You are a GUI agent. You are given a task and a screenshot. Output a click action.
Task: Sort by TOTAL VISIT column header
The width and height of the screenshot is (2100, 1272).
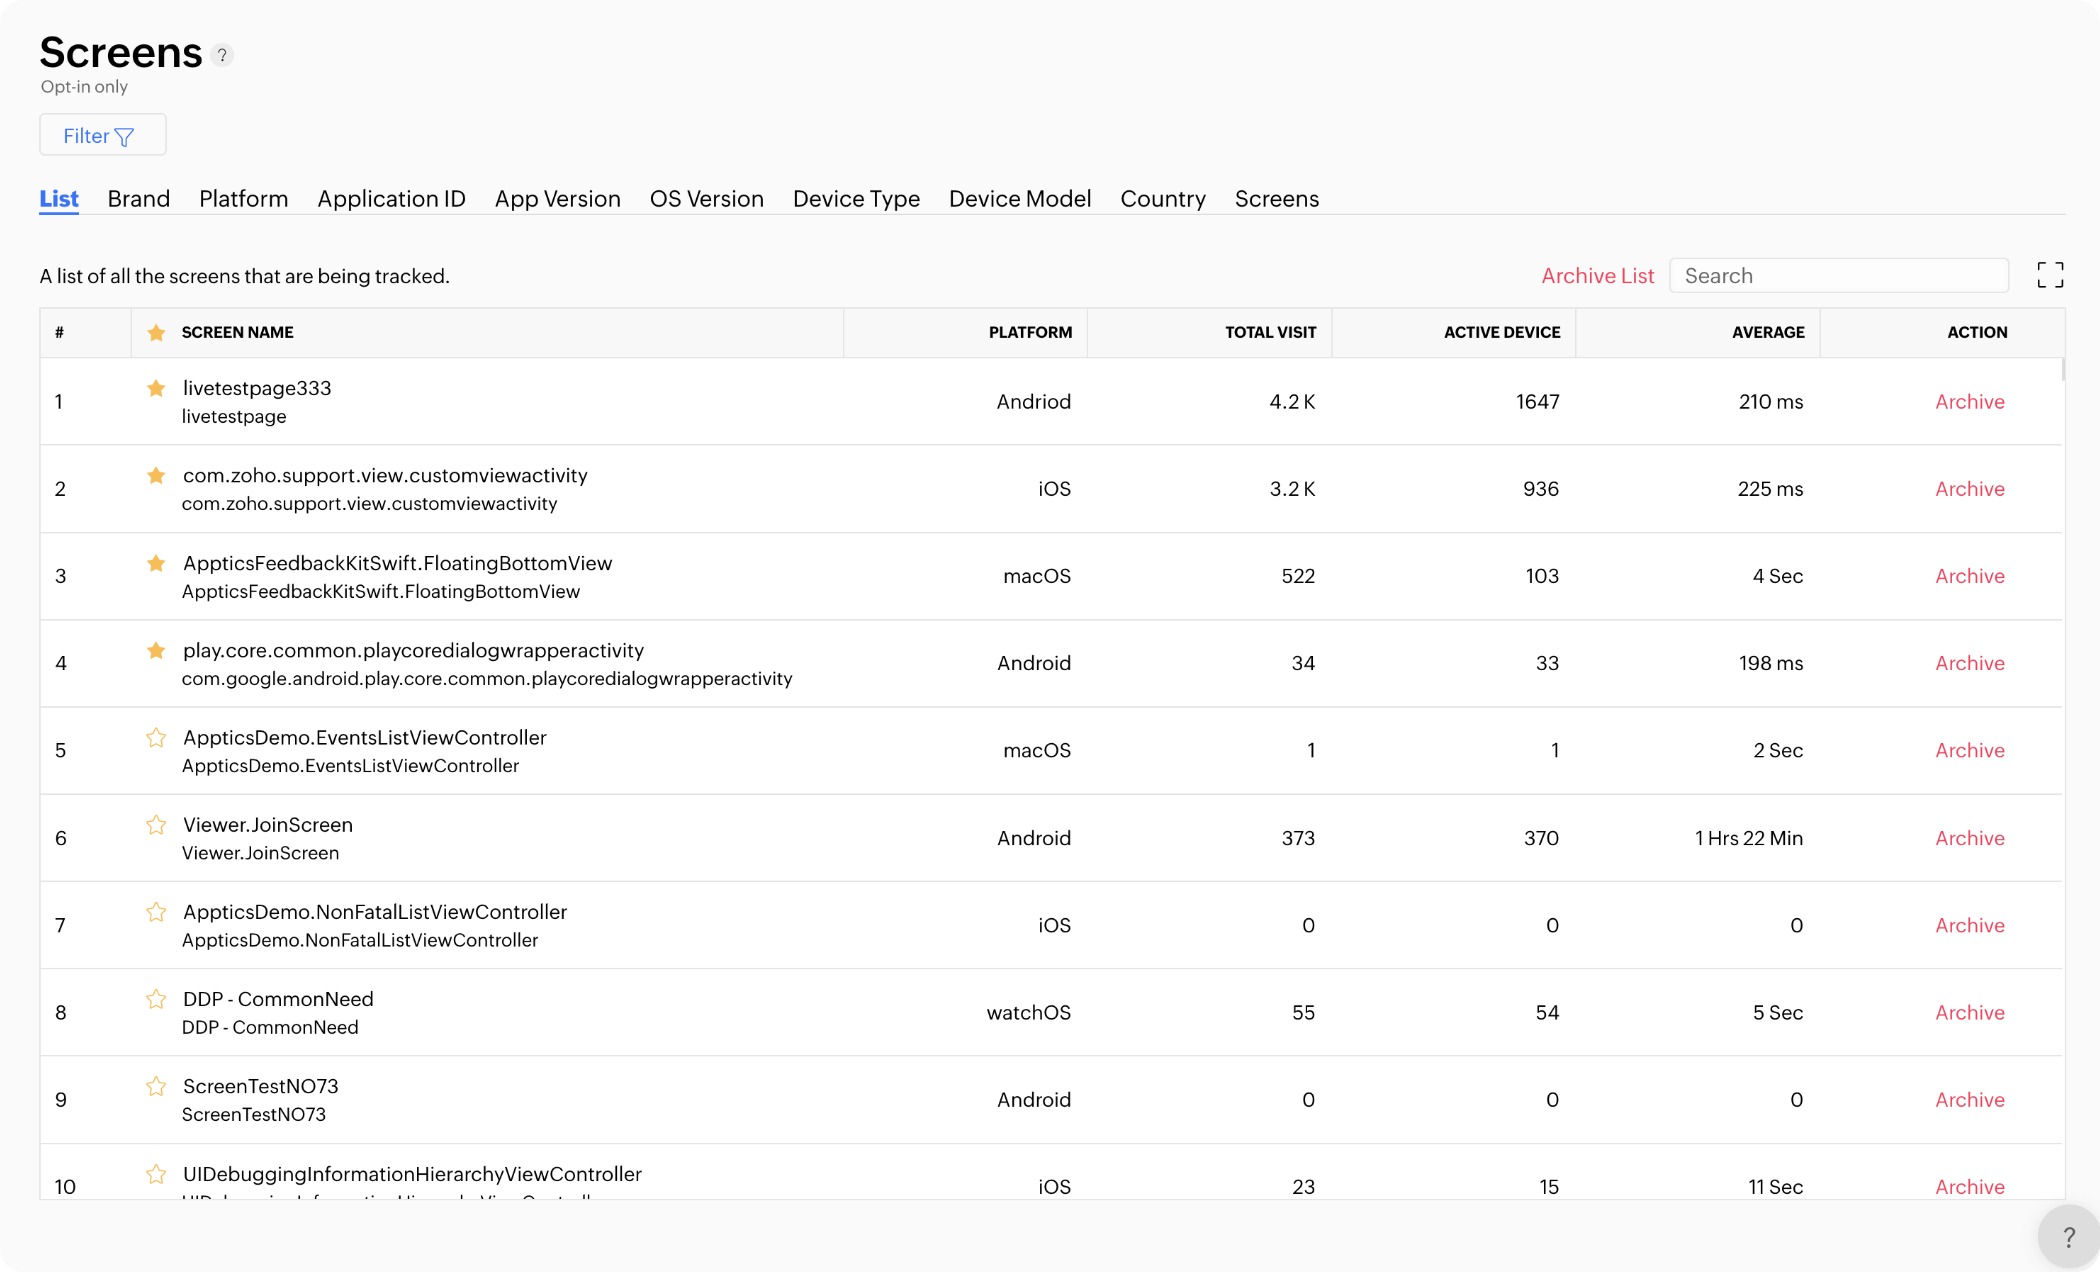(1270, 333)
